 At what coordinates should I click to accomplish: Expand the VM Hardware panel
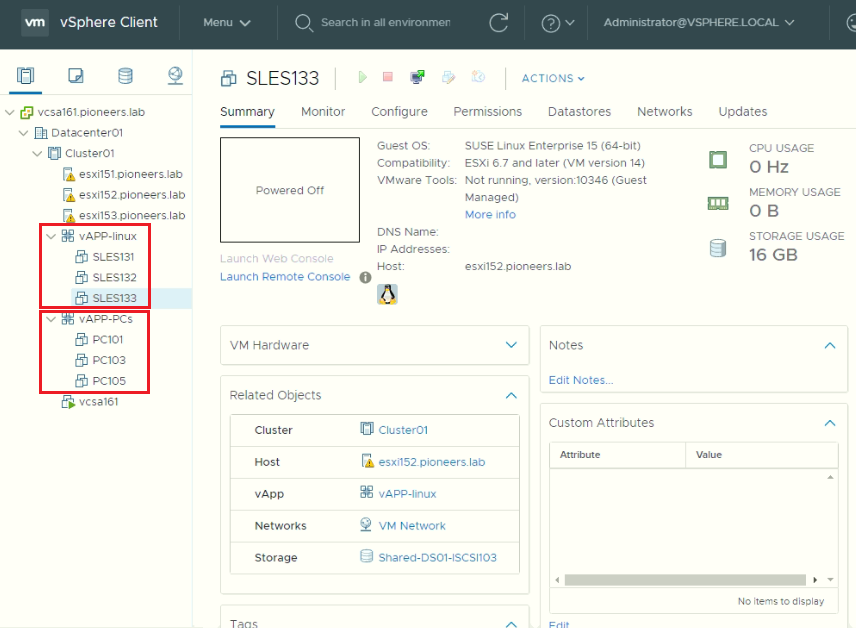pyautogui.click(x=511, y=345)
